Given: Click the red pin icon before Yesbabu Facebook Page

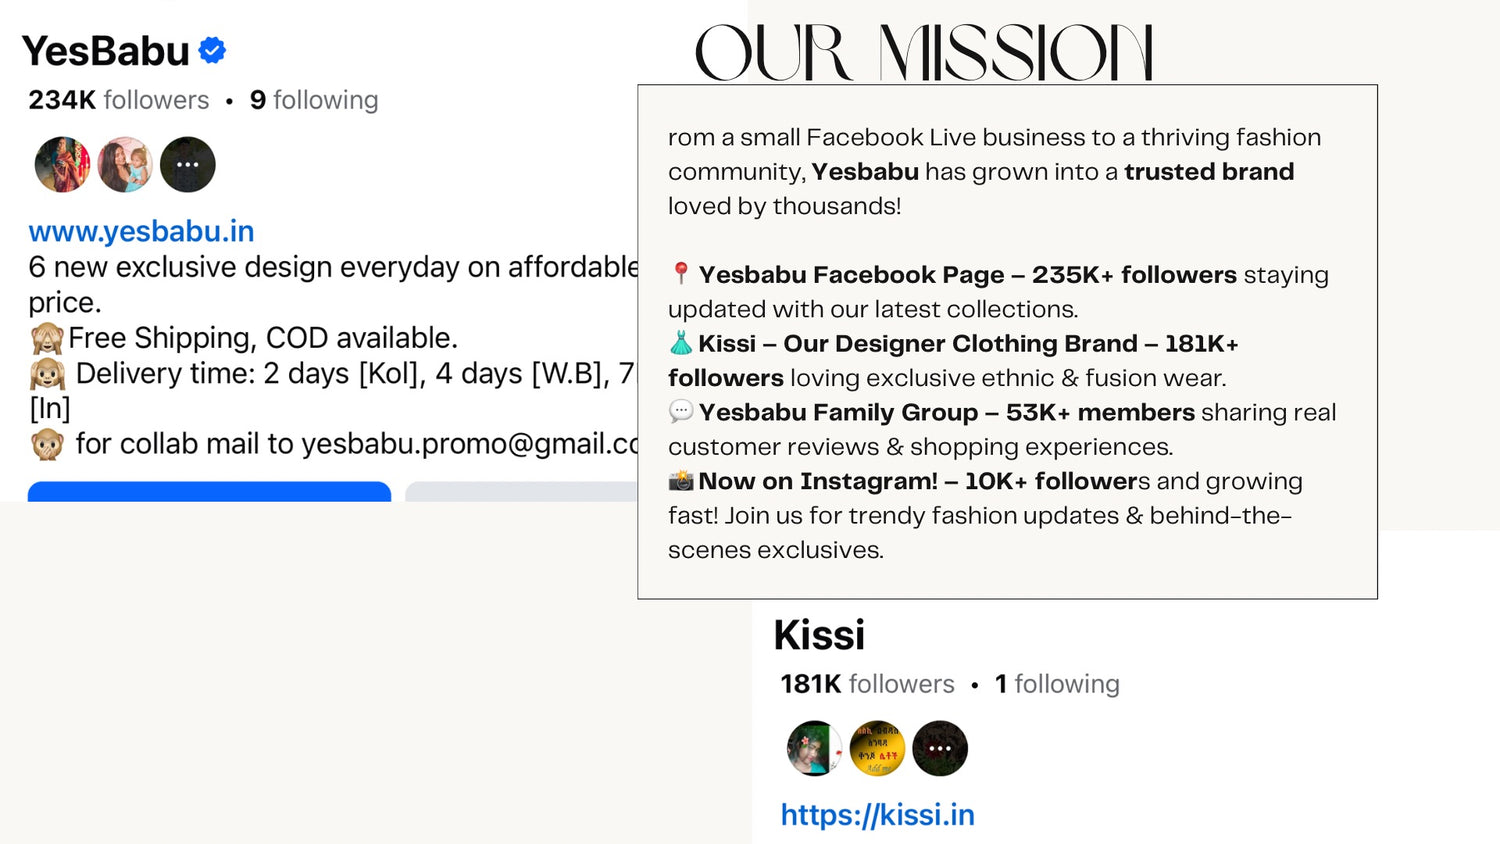Looking at the screenshot, I should tap(681, 273).
